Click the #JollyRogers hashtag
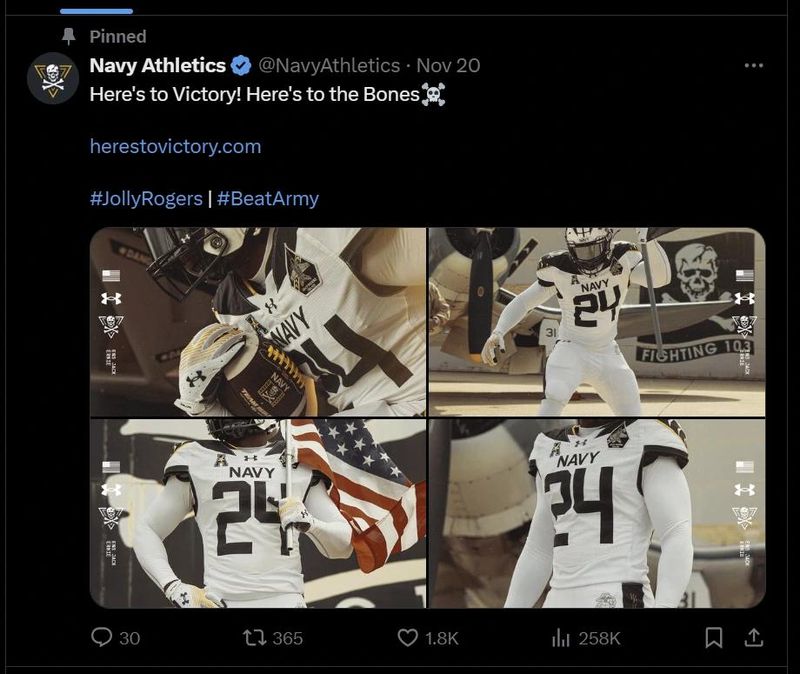Screen dimensions: 800x674 pyautogui.click(x=145, y=198)
